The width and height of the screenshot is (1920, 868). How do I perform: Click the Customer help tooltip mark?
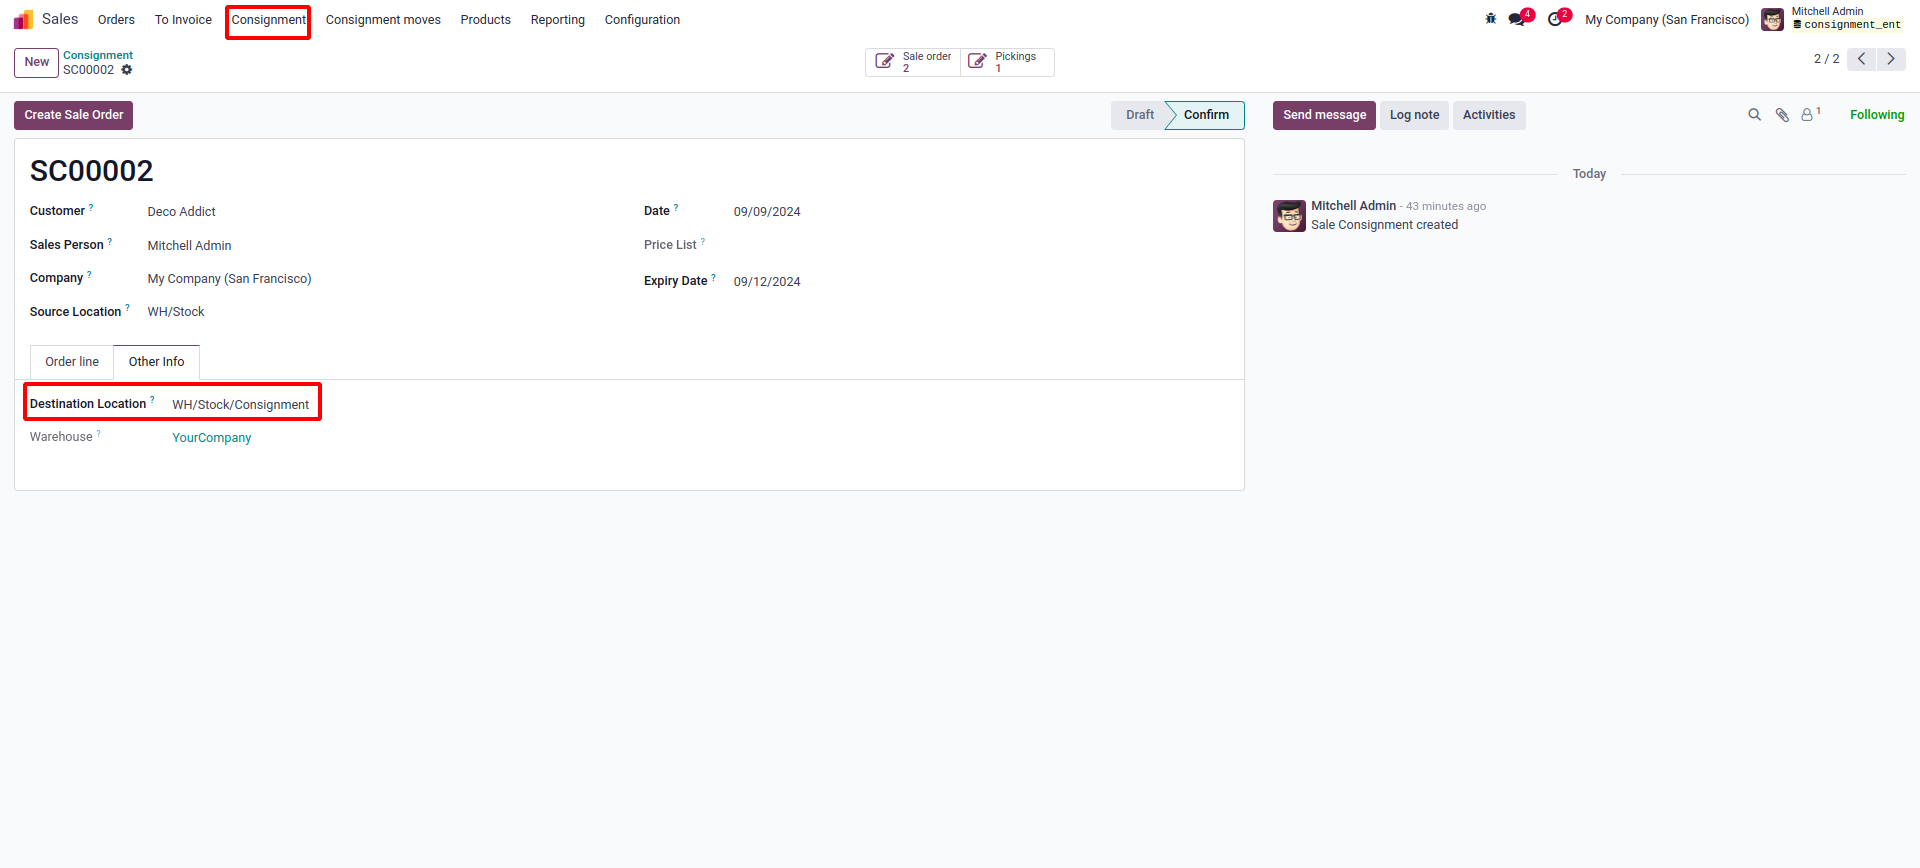(91, 208)
